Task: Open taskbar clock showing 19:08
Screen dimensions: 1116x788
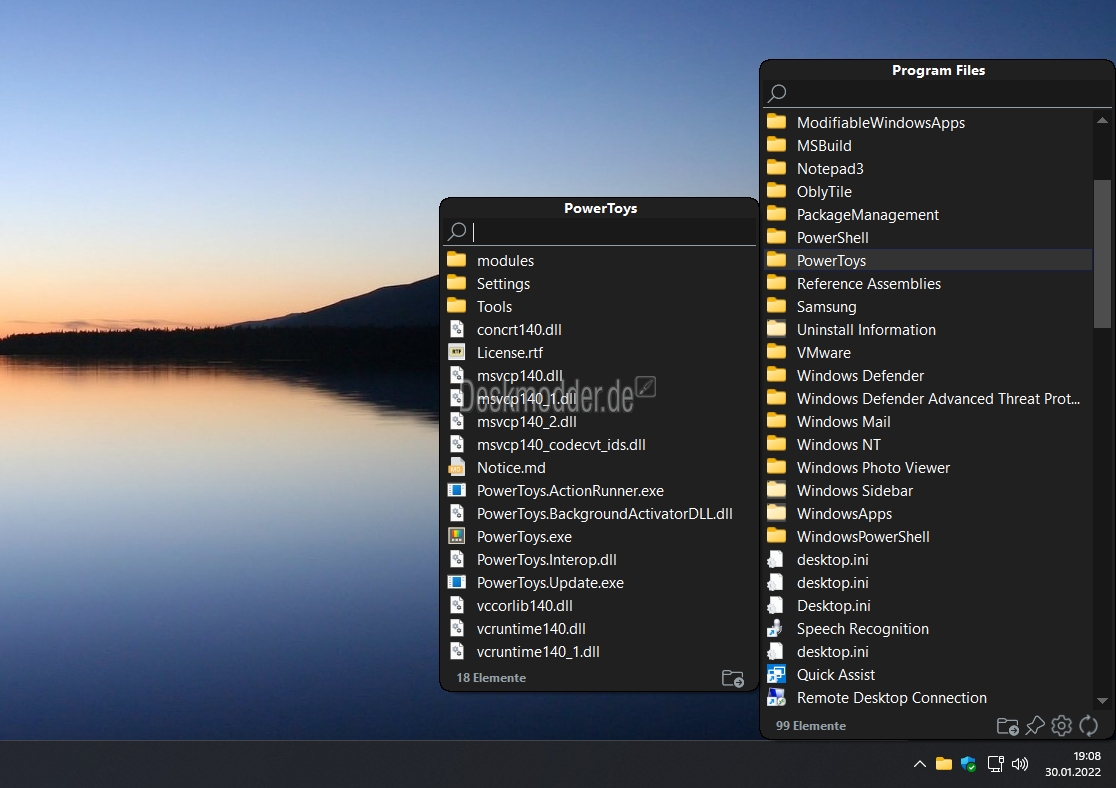Action: [x=1073, y=764]
